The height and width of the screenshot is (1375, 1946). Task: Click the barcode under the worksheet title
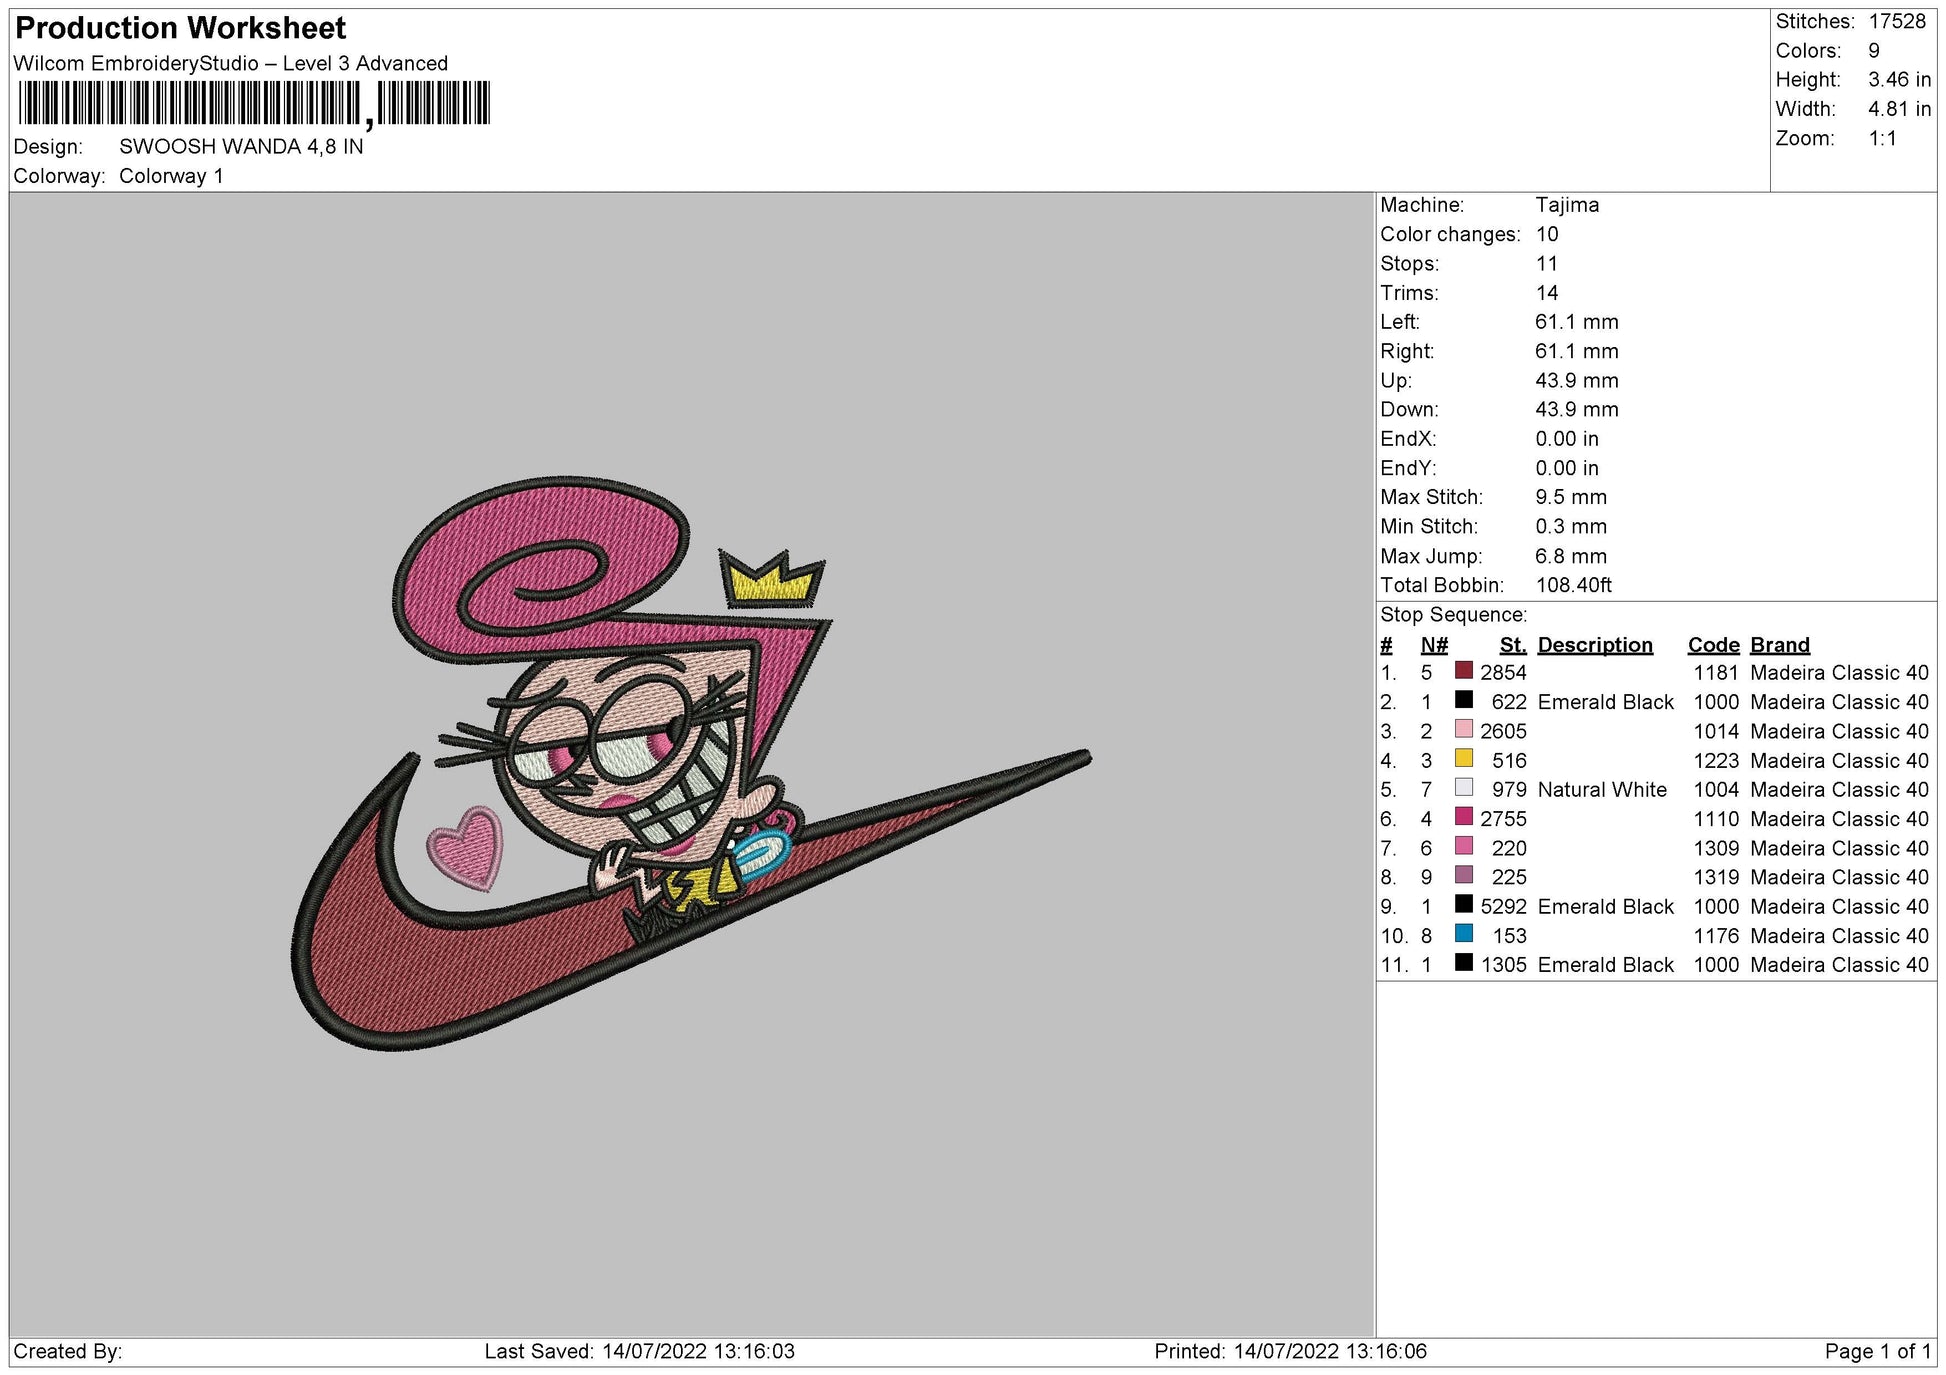254,103
